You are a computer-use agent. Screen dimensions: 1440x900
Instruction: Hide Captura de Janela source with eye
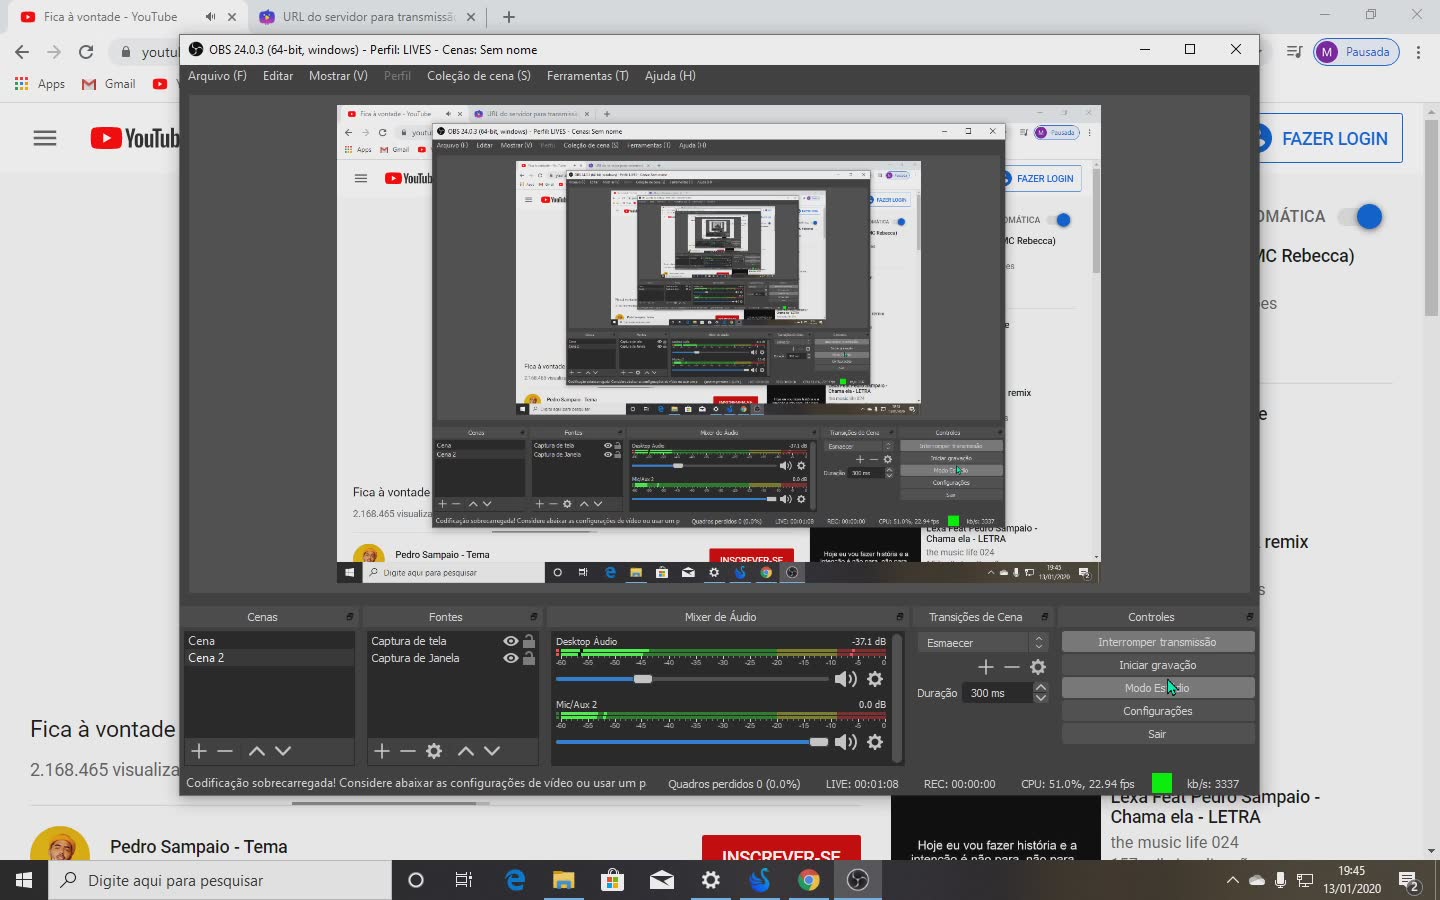coord(511,658)
